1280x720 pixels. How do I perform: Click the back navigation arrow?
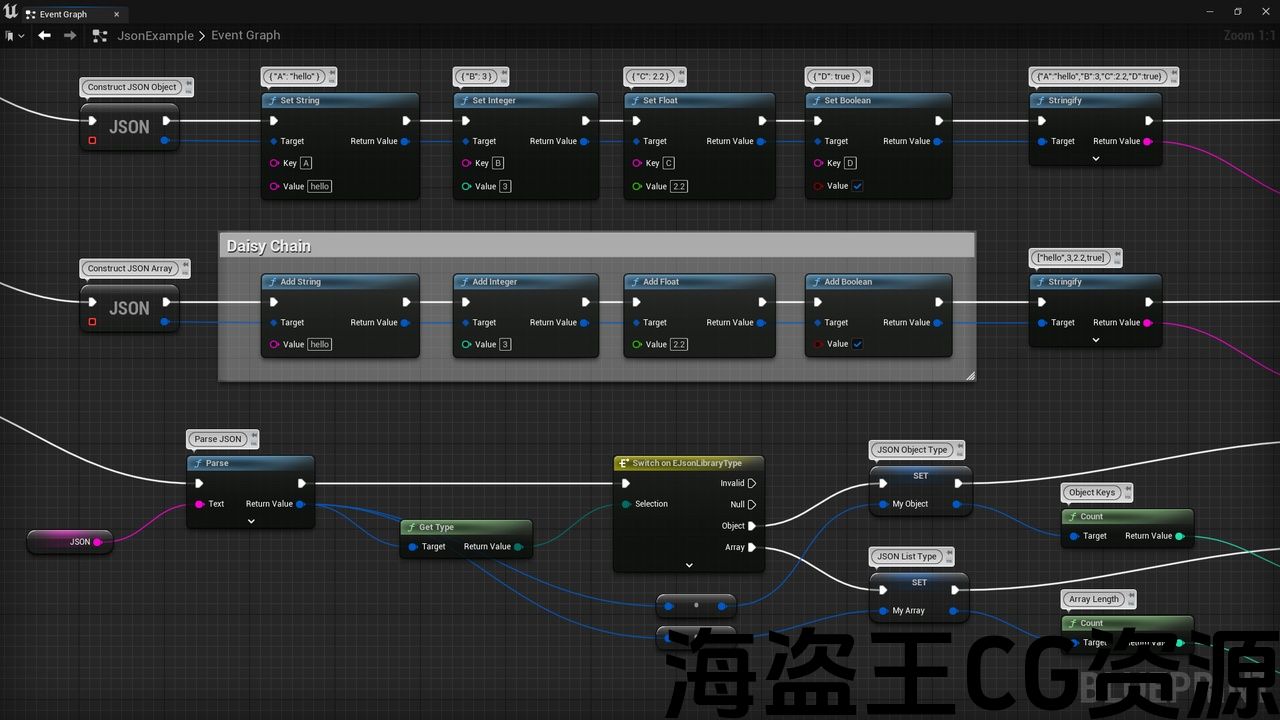coord(44,35)
